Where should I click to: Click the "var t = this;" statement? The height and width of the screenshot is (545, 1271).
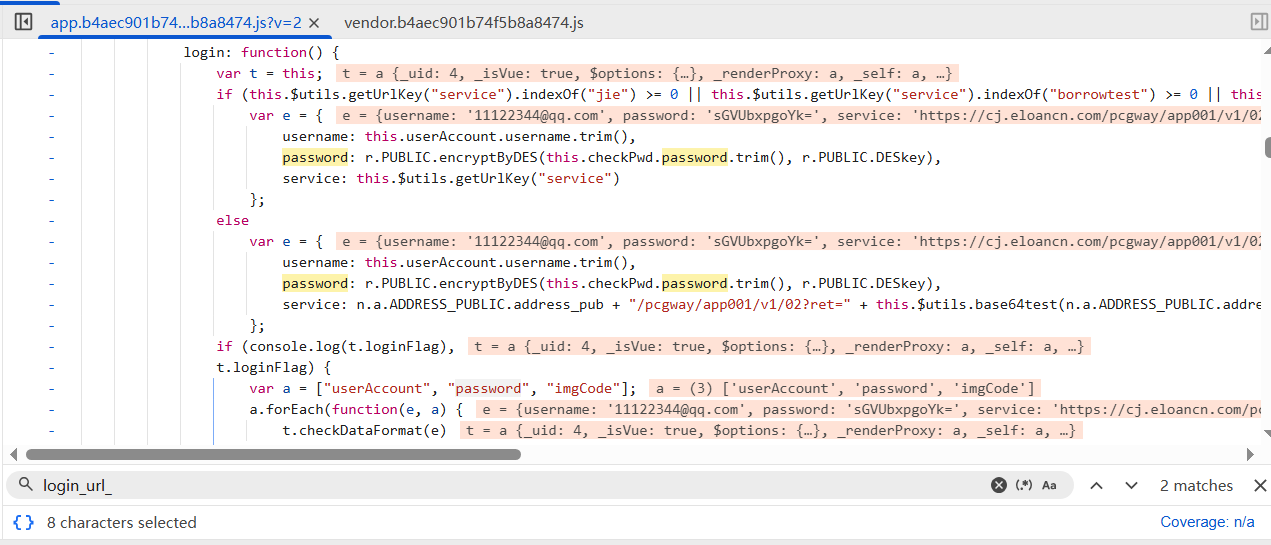(x=269, y=73)
